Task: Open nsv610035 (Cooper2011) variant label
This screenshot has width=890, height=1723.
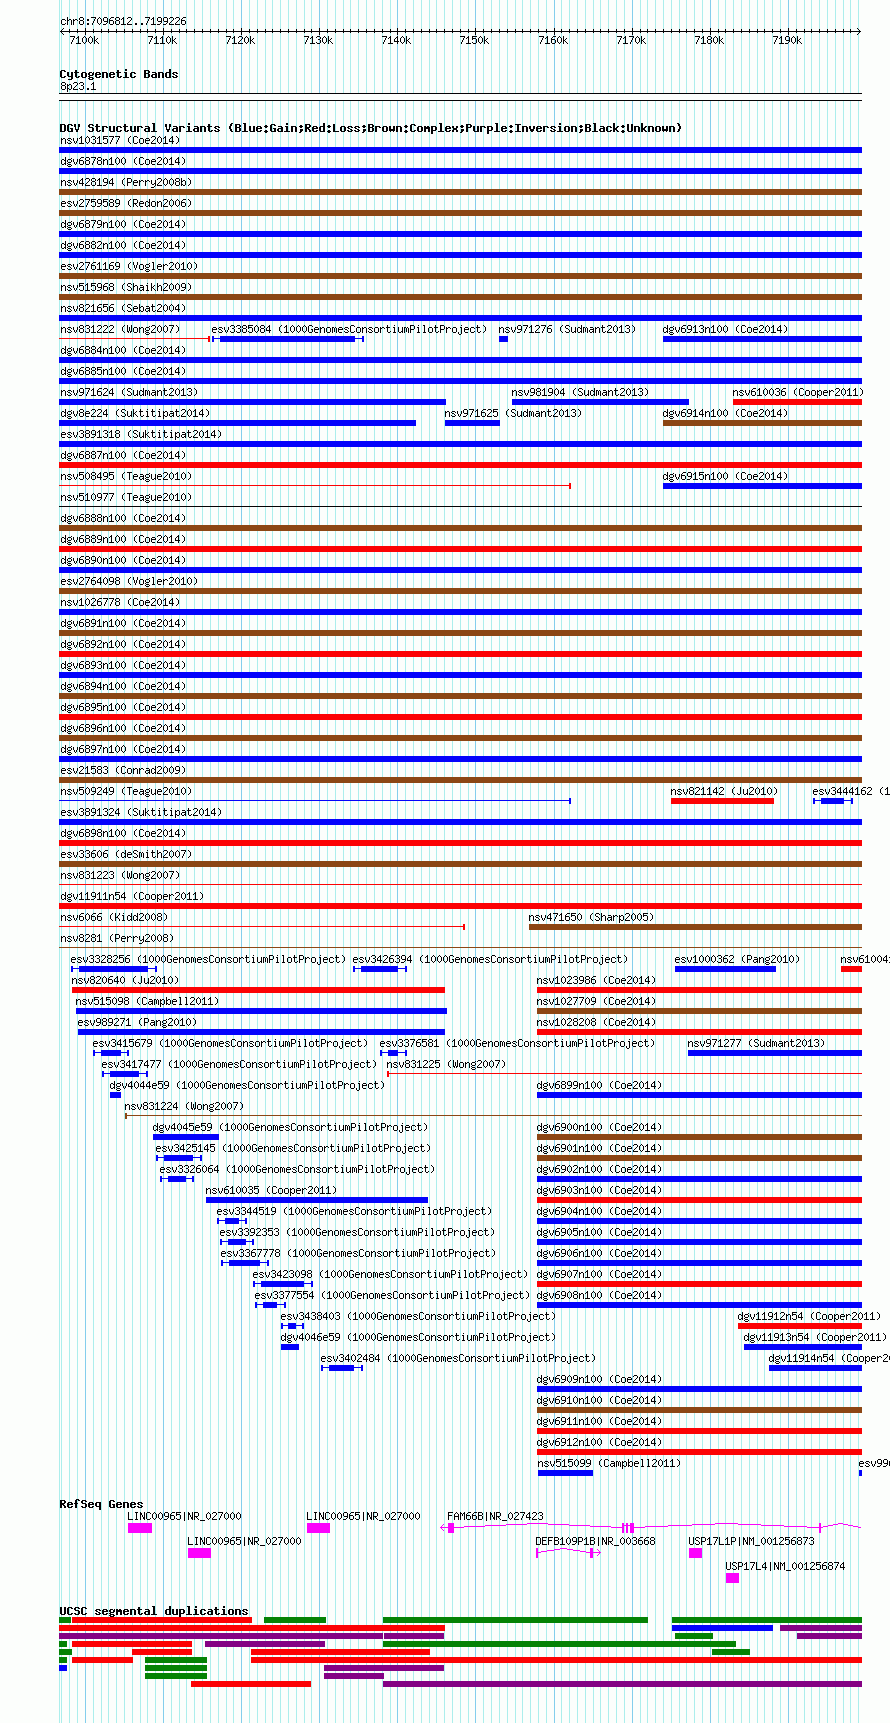Action: click(271, 1190)
